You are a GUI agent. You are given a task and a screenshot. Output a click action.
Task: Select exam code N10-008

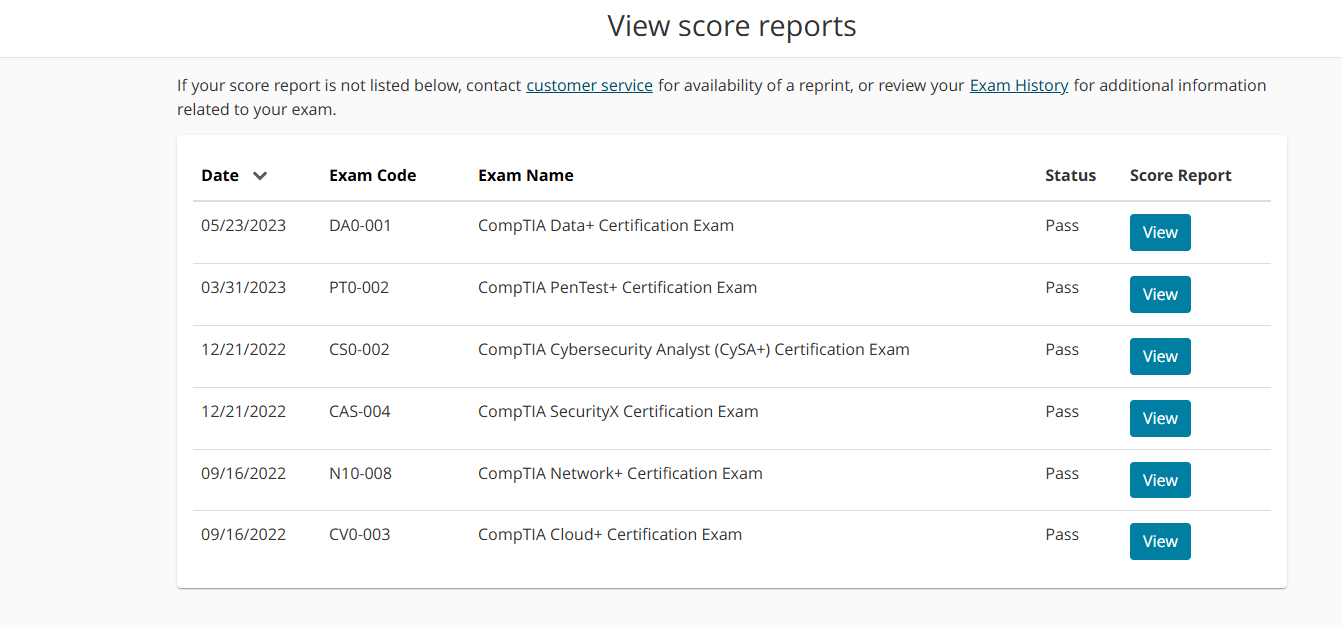360,474
